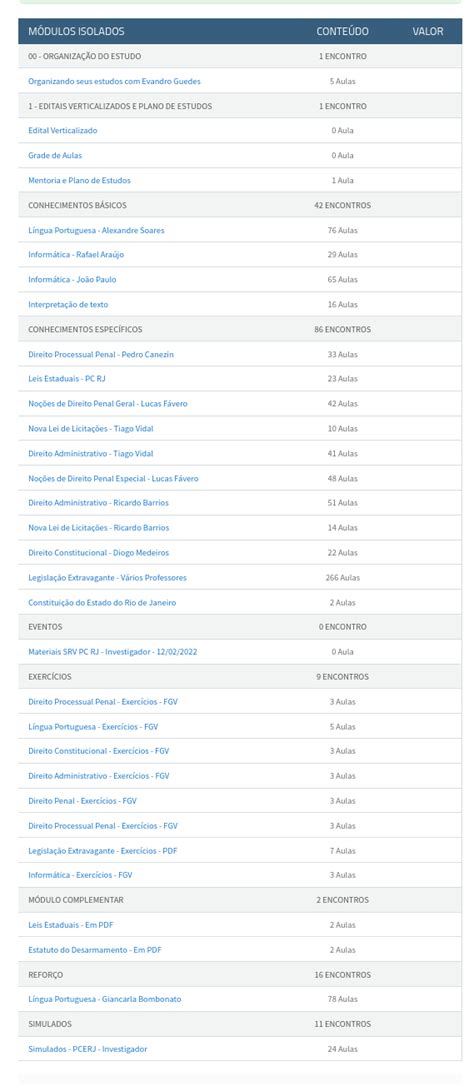Screen dimensions: 474x1086
Task: Click Estatuto do Desarmamento - Em PDF
Action: point(94,950)
